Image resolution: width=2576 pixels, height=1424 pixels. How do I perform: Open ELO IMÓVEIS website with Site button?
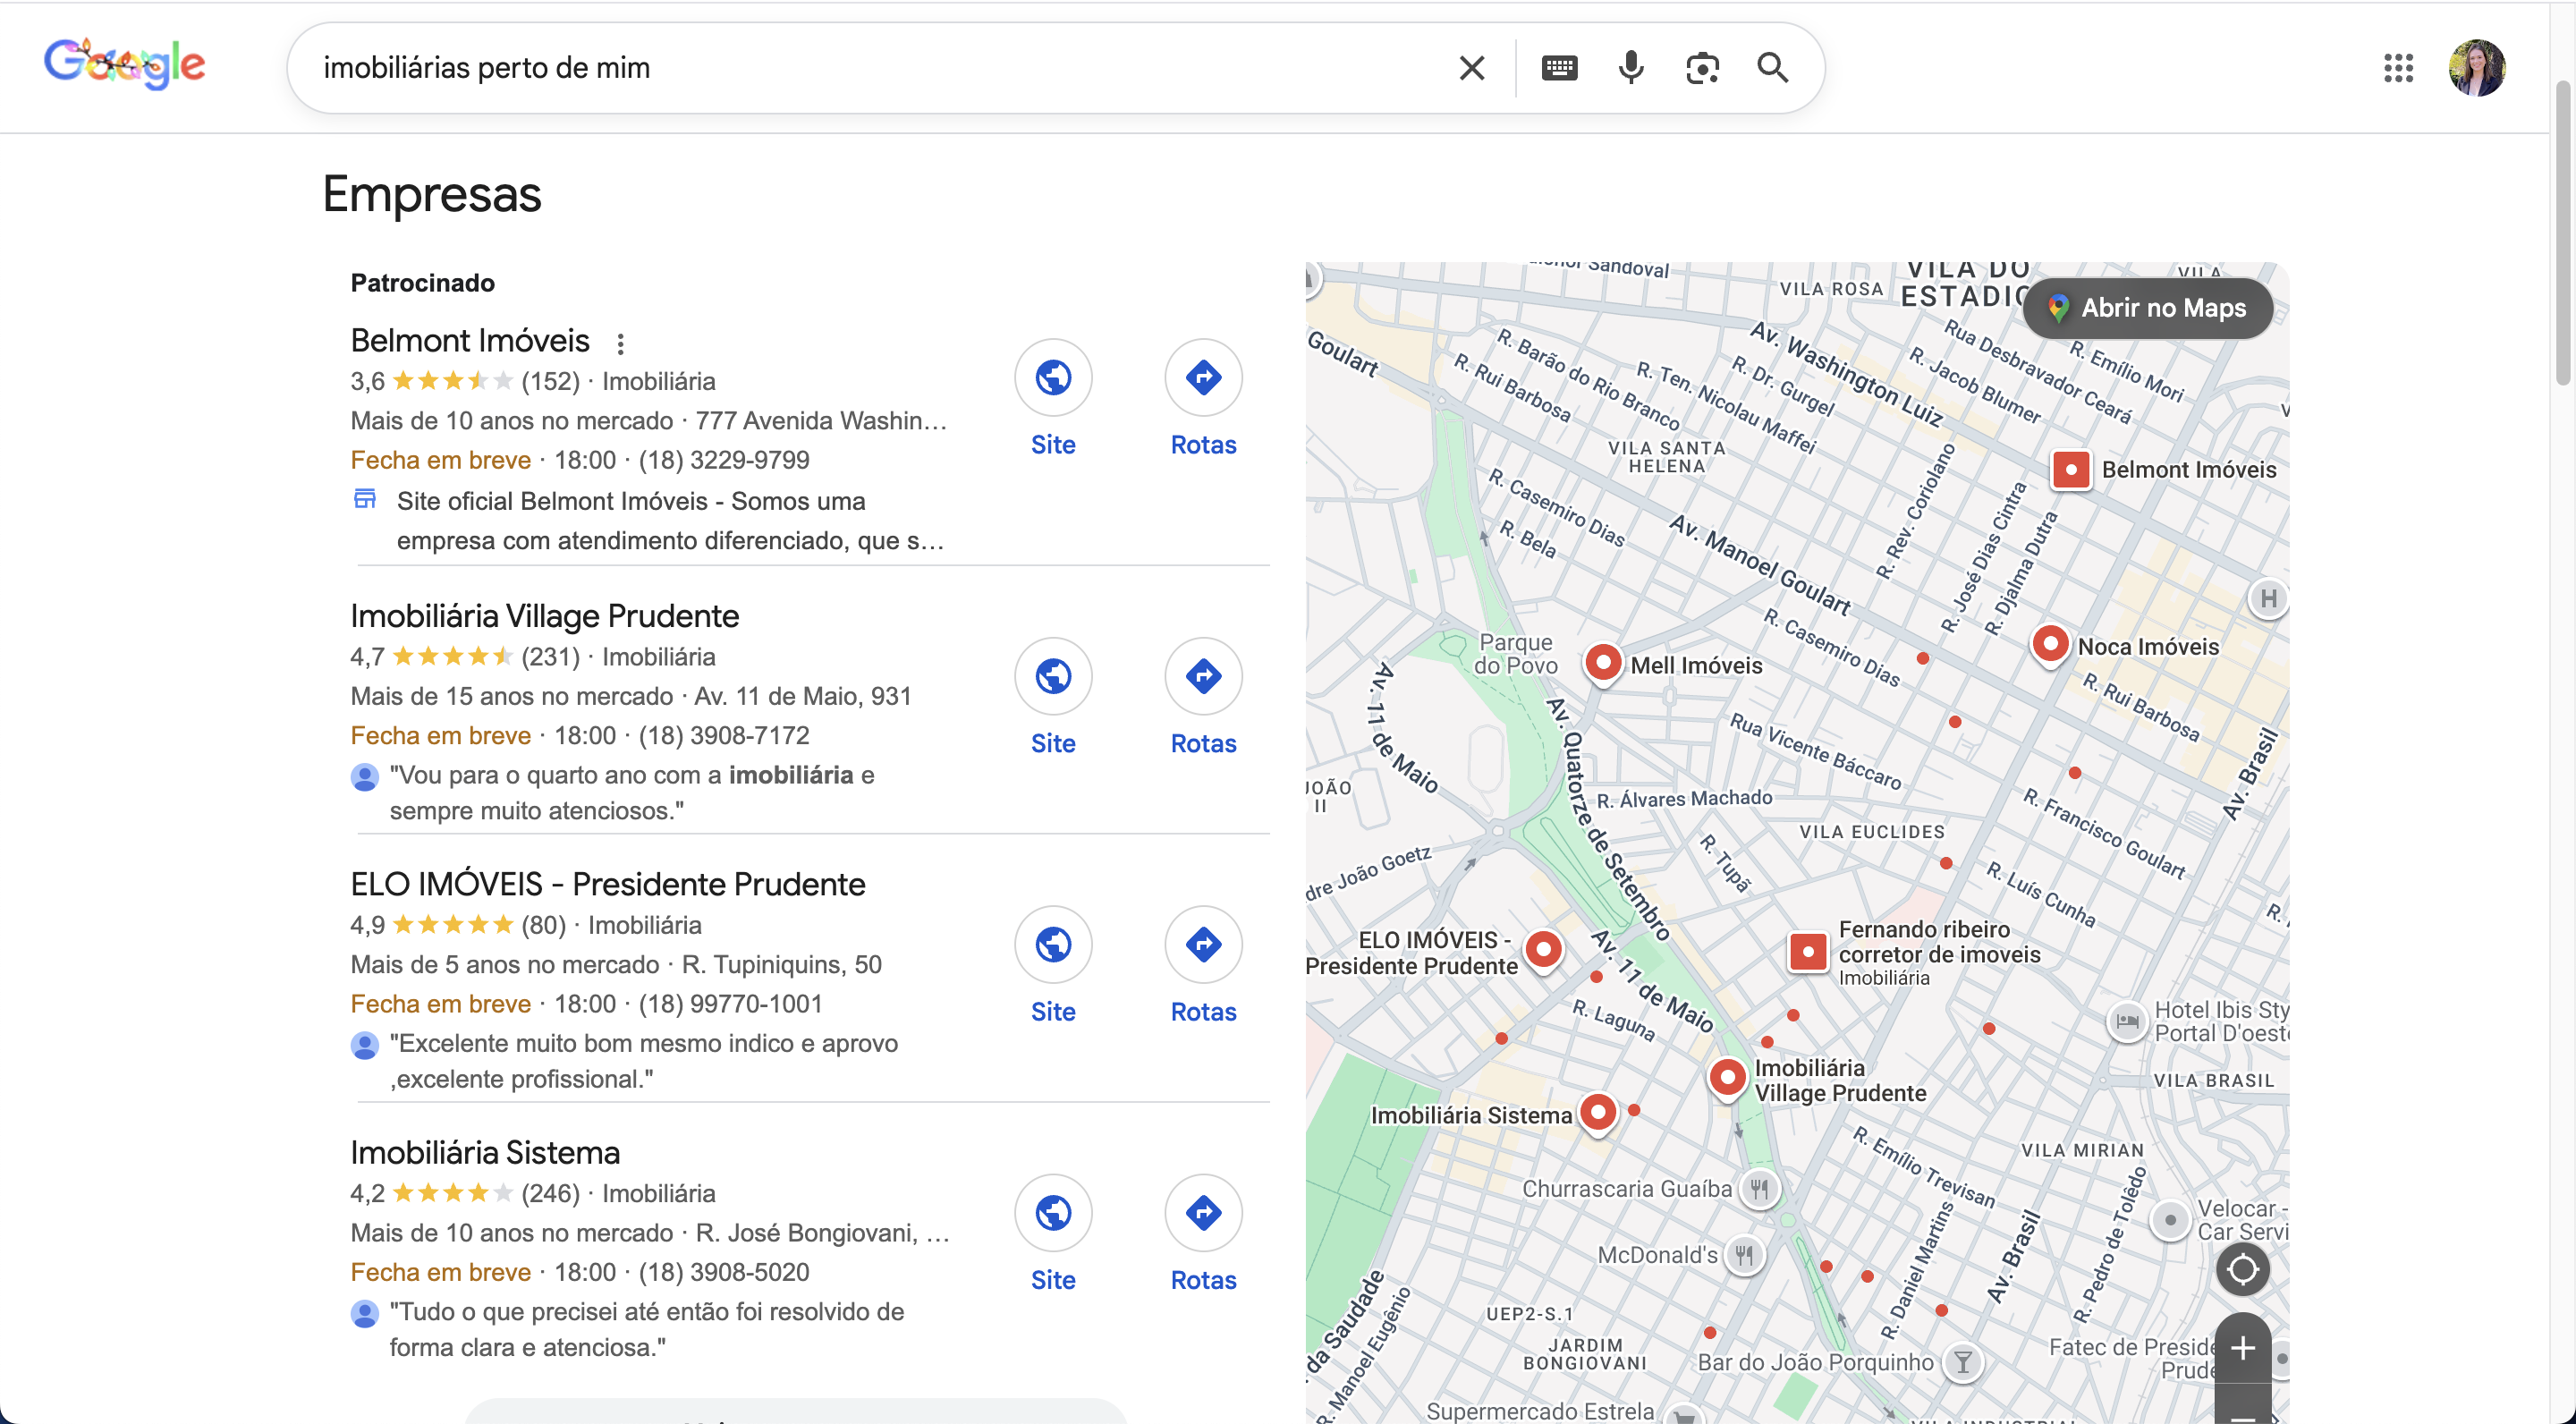[1053, 945]
